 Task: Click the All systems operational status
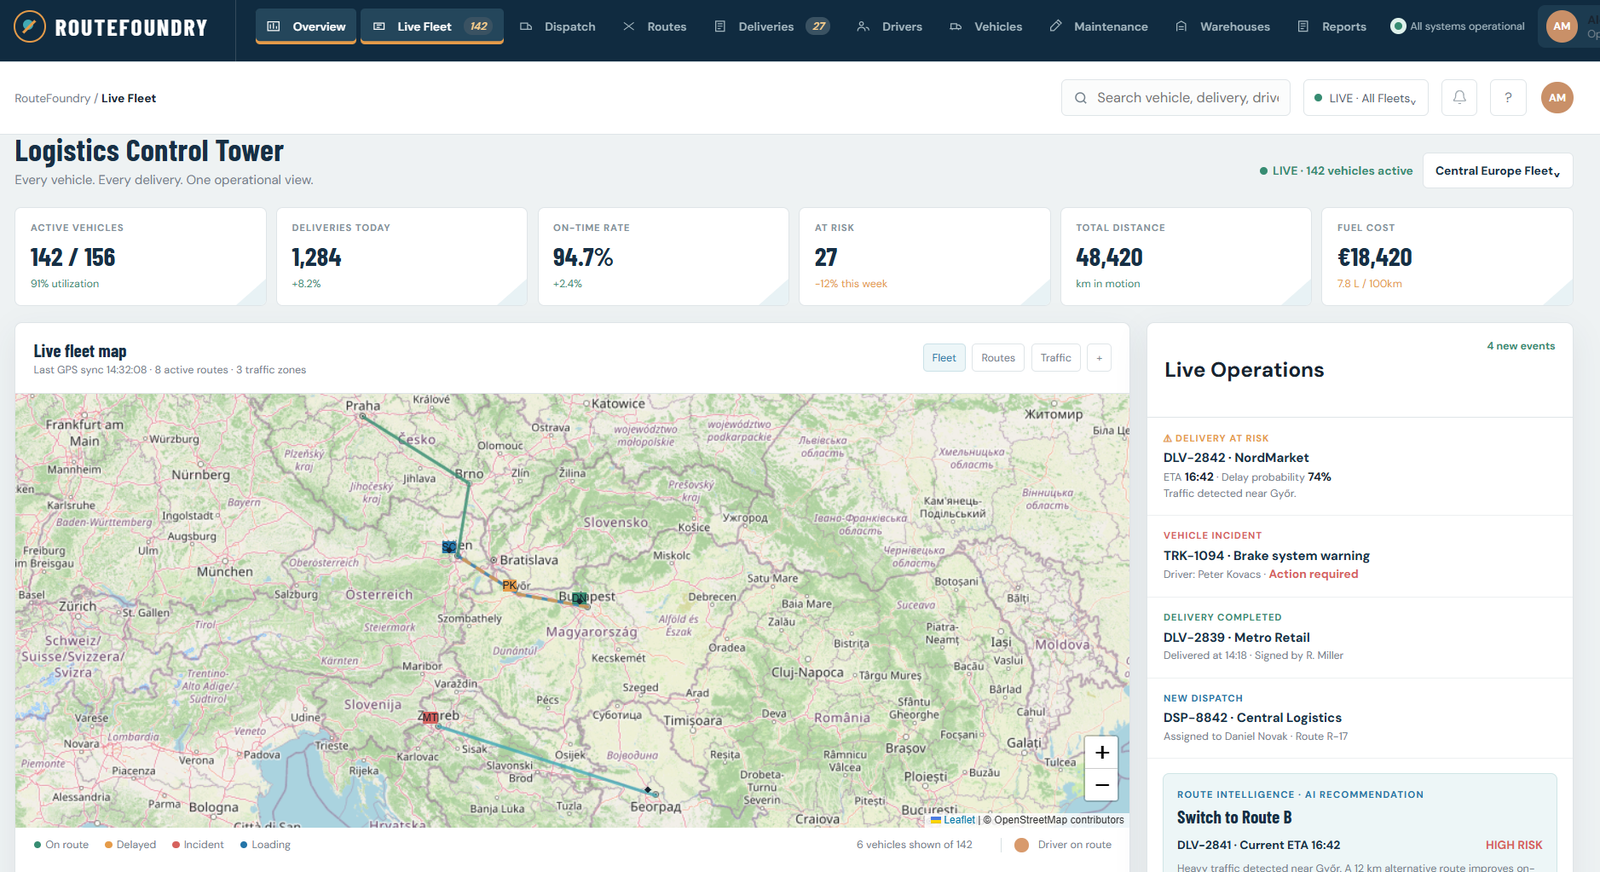click(x=1458, y=26)
